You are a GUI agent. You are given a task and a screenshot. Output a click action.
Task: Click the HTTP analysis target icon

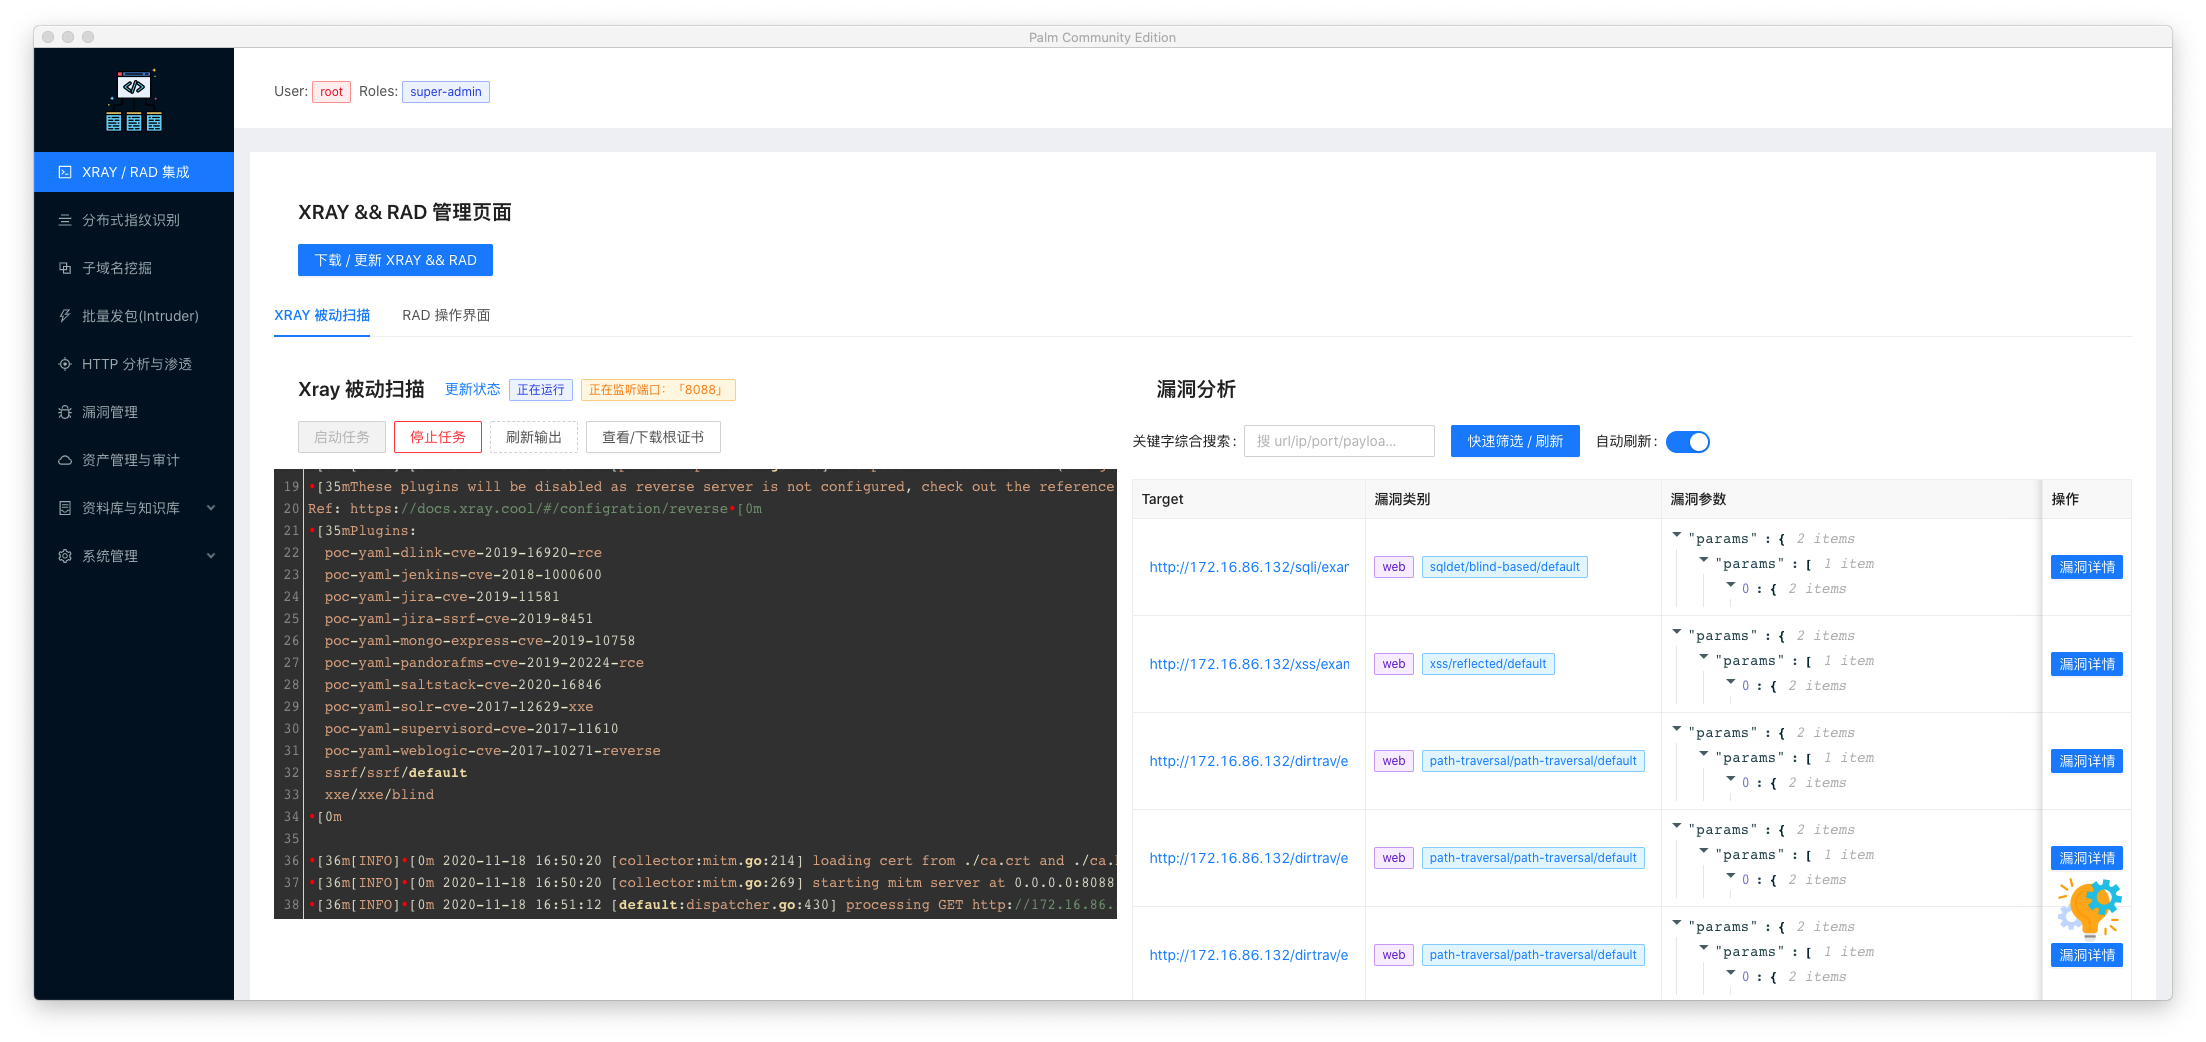click(x=65, y=364)
